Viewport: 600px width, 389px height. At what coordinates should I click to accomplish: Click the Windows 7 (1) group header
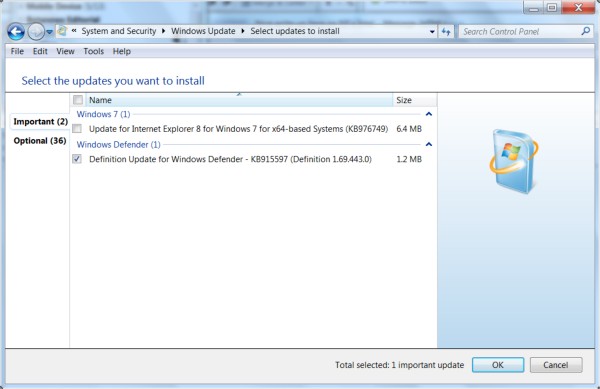(103, 114)
